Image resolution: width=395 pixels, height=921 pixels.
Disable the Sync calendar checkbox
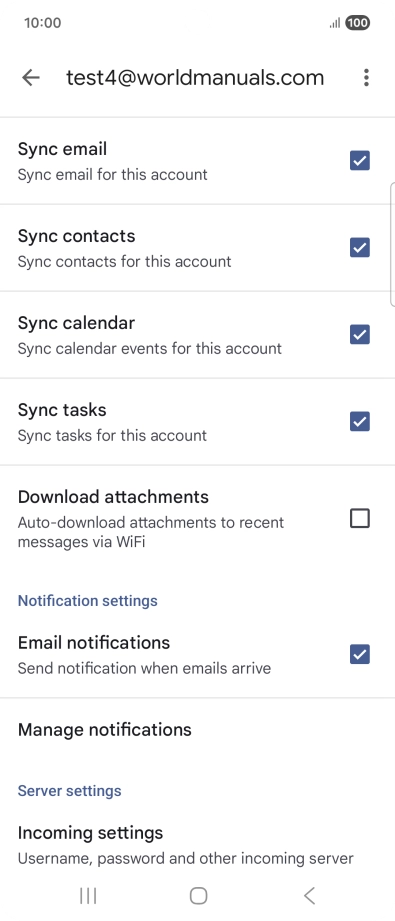coord(360,334)
